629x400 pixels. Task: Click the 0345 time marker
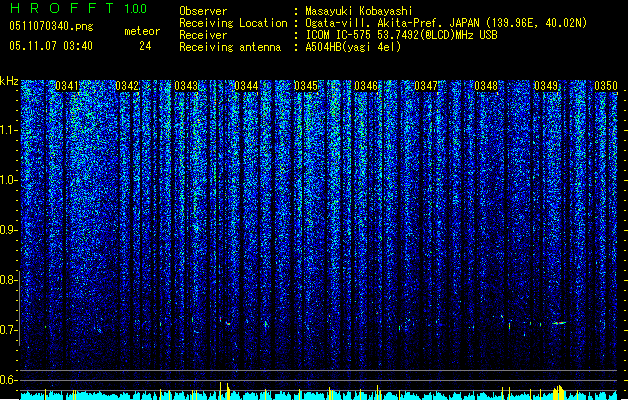pos(306,86)
